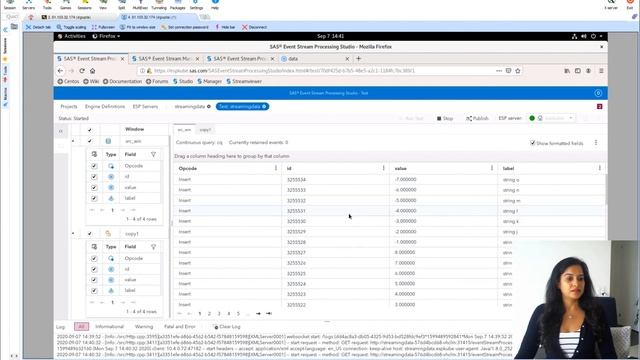Open the ESP Servers tab

click(145, 107)
